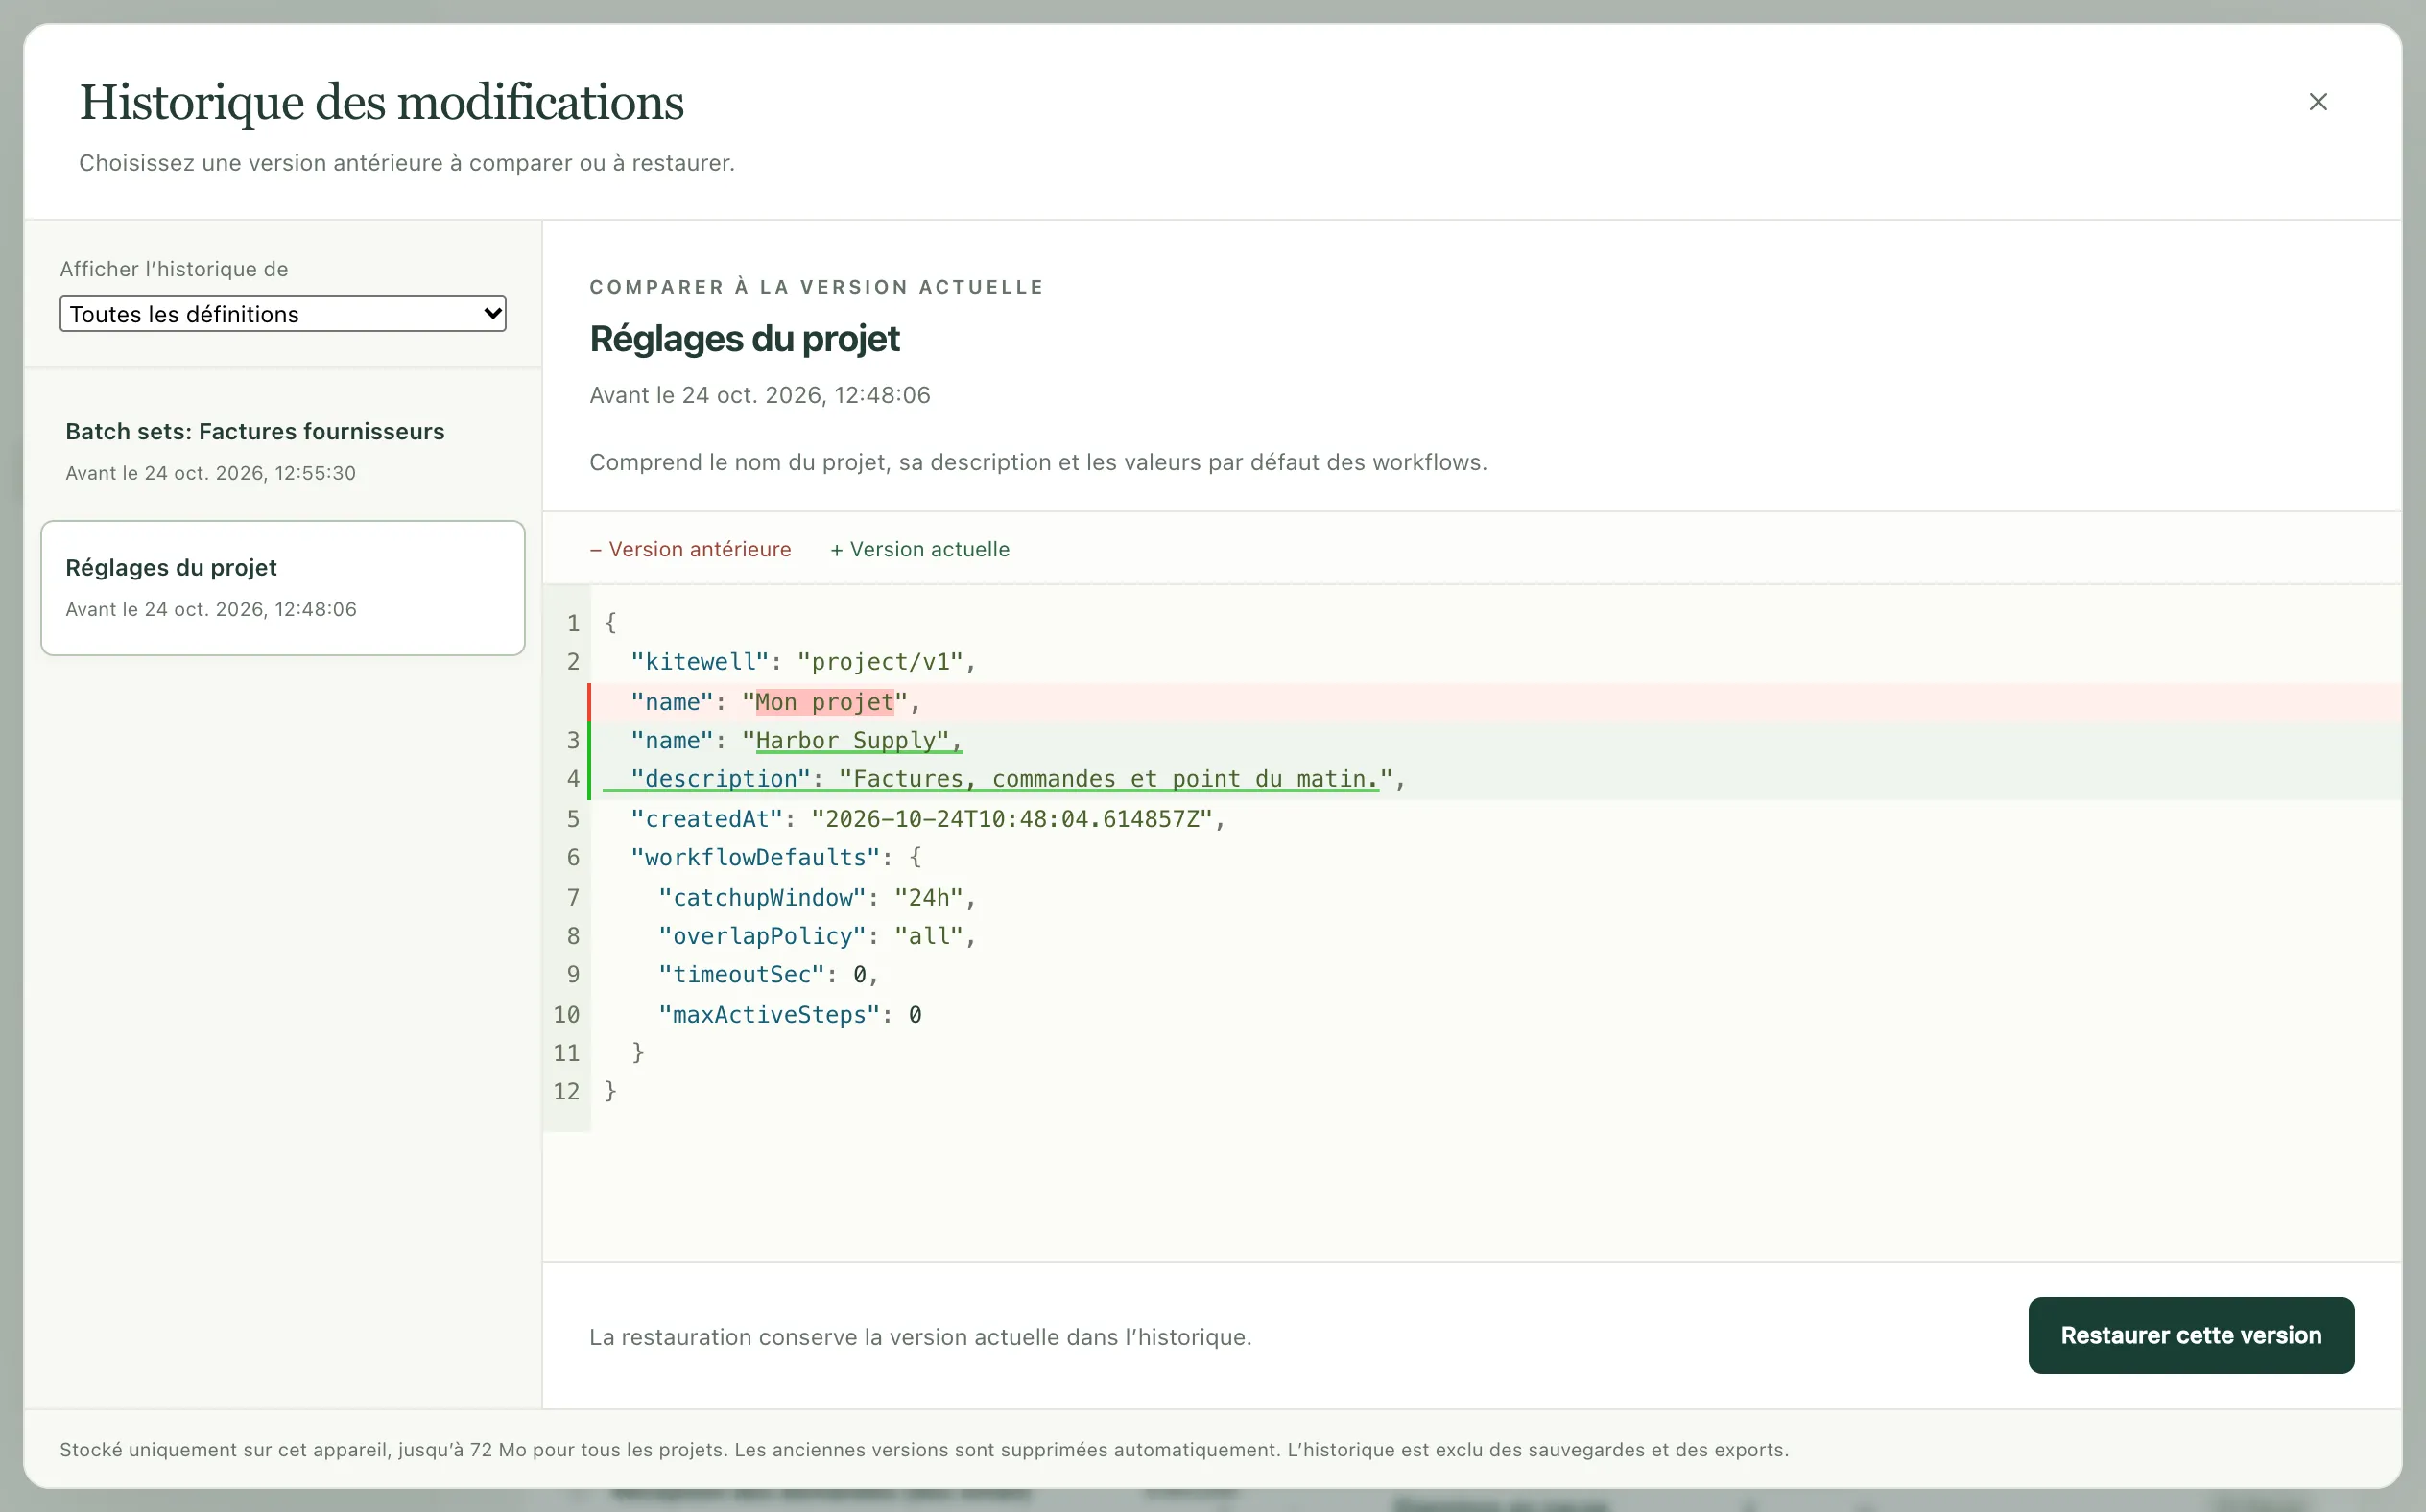Open the Toutes les définitions dropdown
This screenshot has height=1512, width=2426.
coord(283,314)
